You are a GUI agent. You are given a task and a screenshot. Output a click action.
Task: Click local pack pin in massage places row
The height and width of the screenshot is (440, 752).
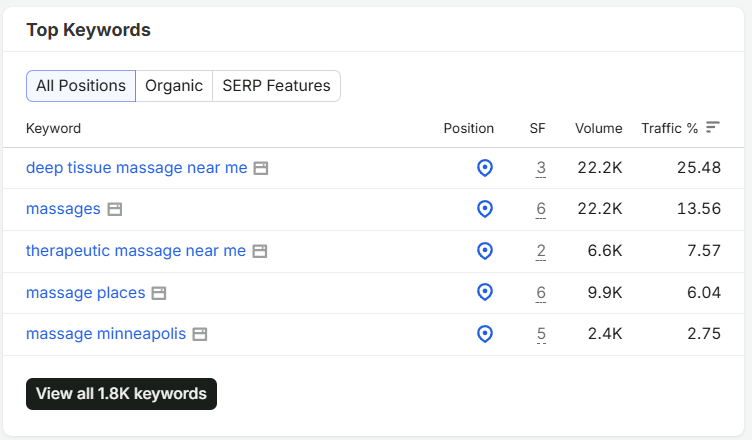tap(485, 292)
